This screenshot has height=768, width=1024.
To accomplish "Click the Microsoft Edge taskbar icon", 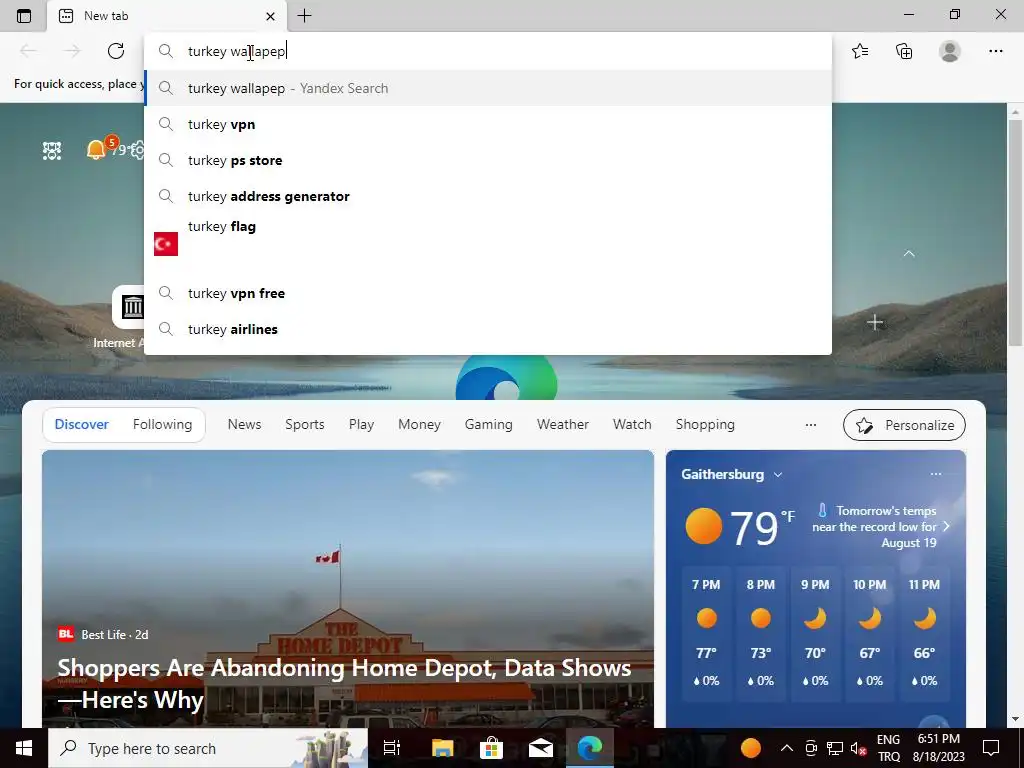I will click(590, 748).
